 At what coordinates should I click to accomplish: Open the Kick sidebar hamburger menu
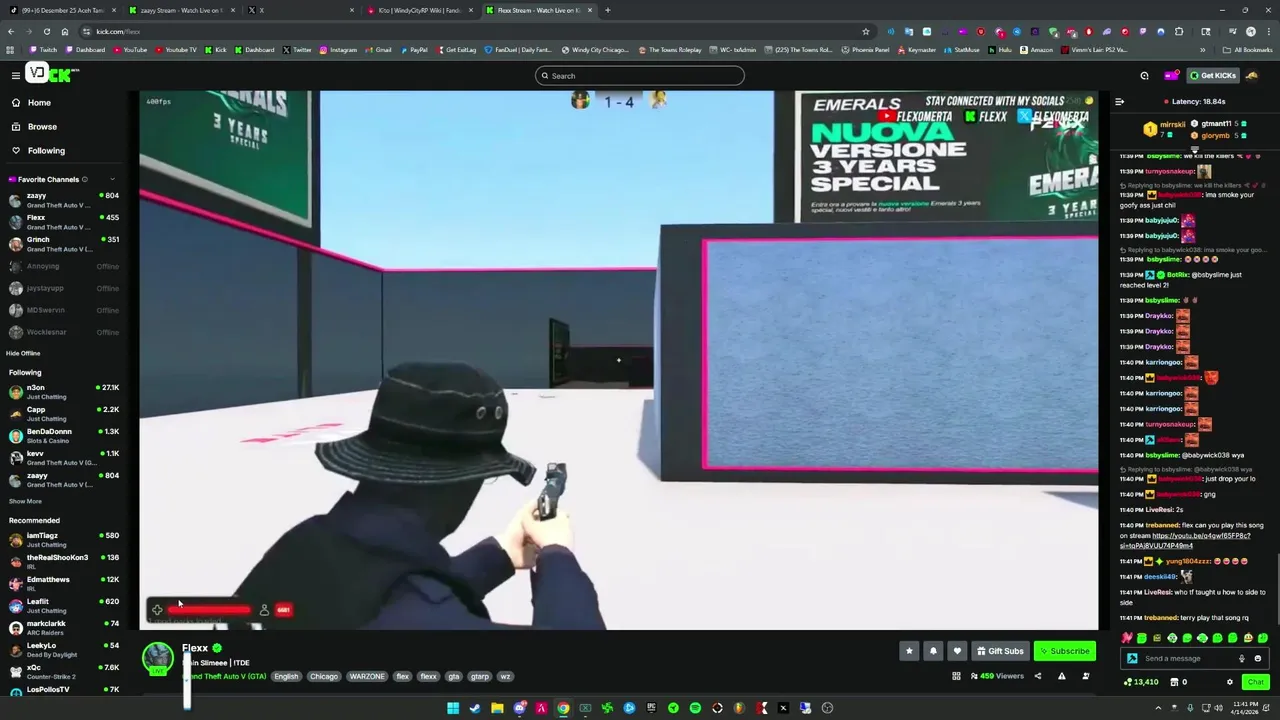15,75
